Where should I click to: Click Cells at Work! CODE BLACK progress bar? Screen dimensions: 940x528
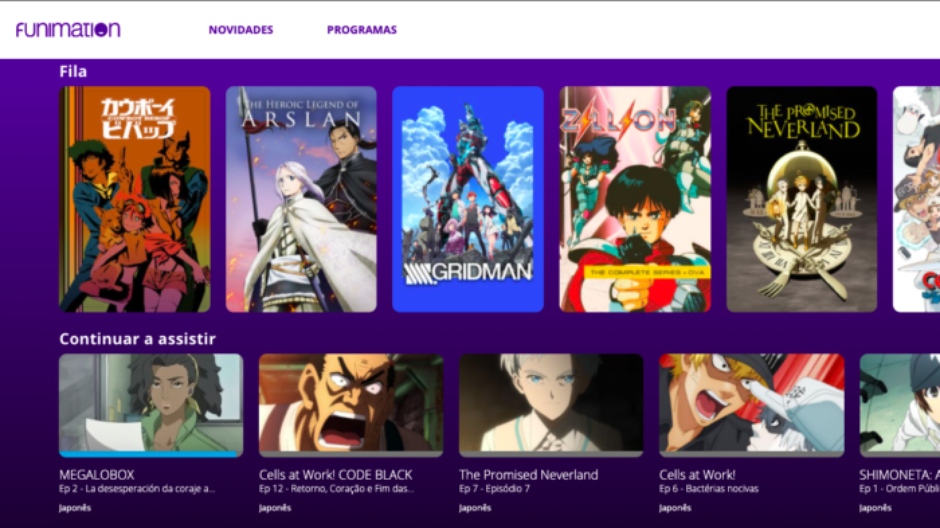(351, 454)
